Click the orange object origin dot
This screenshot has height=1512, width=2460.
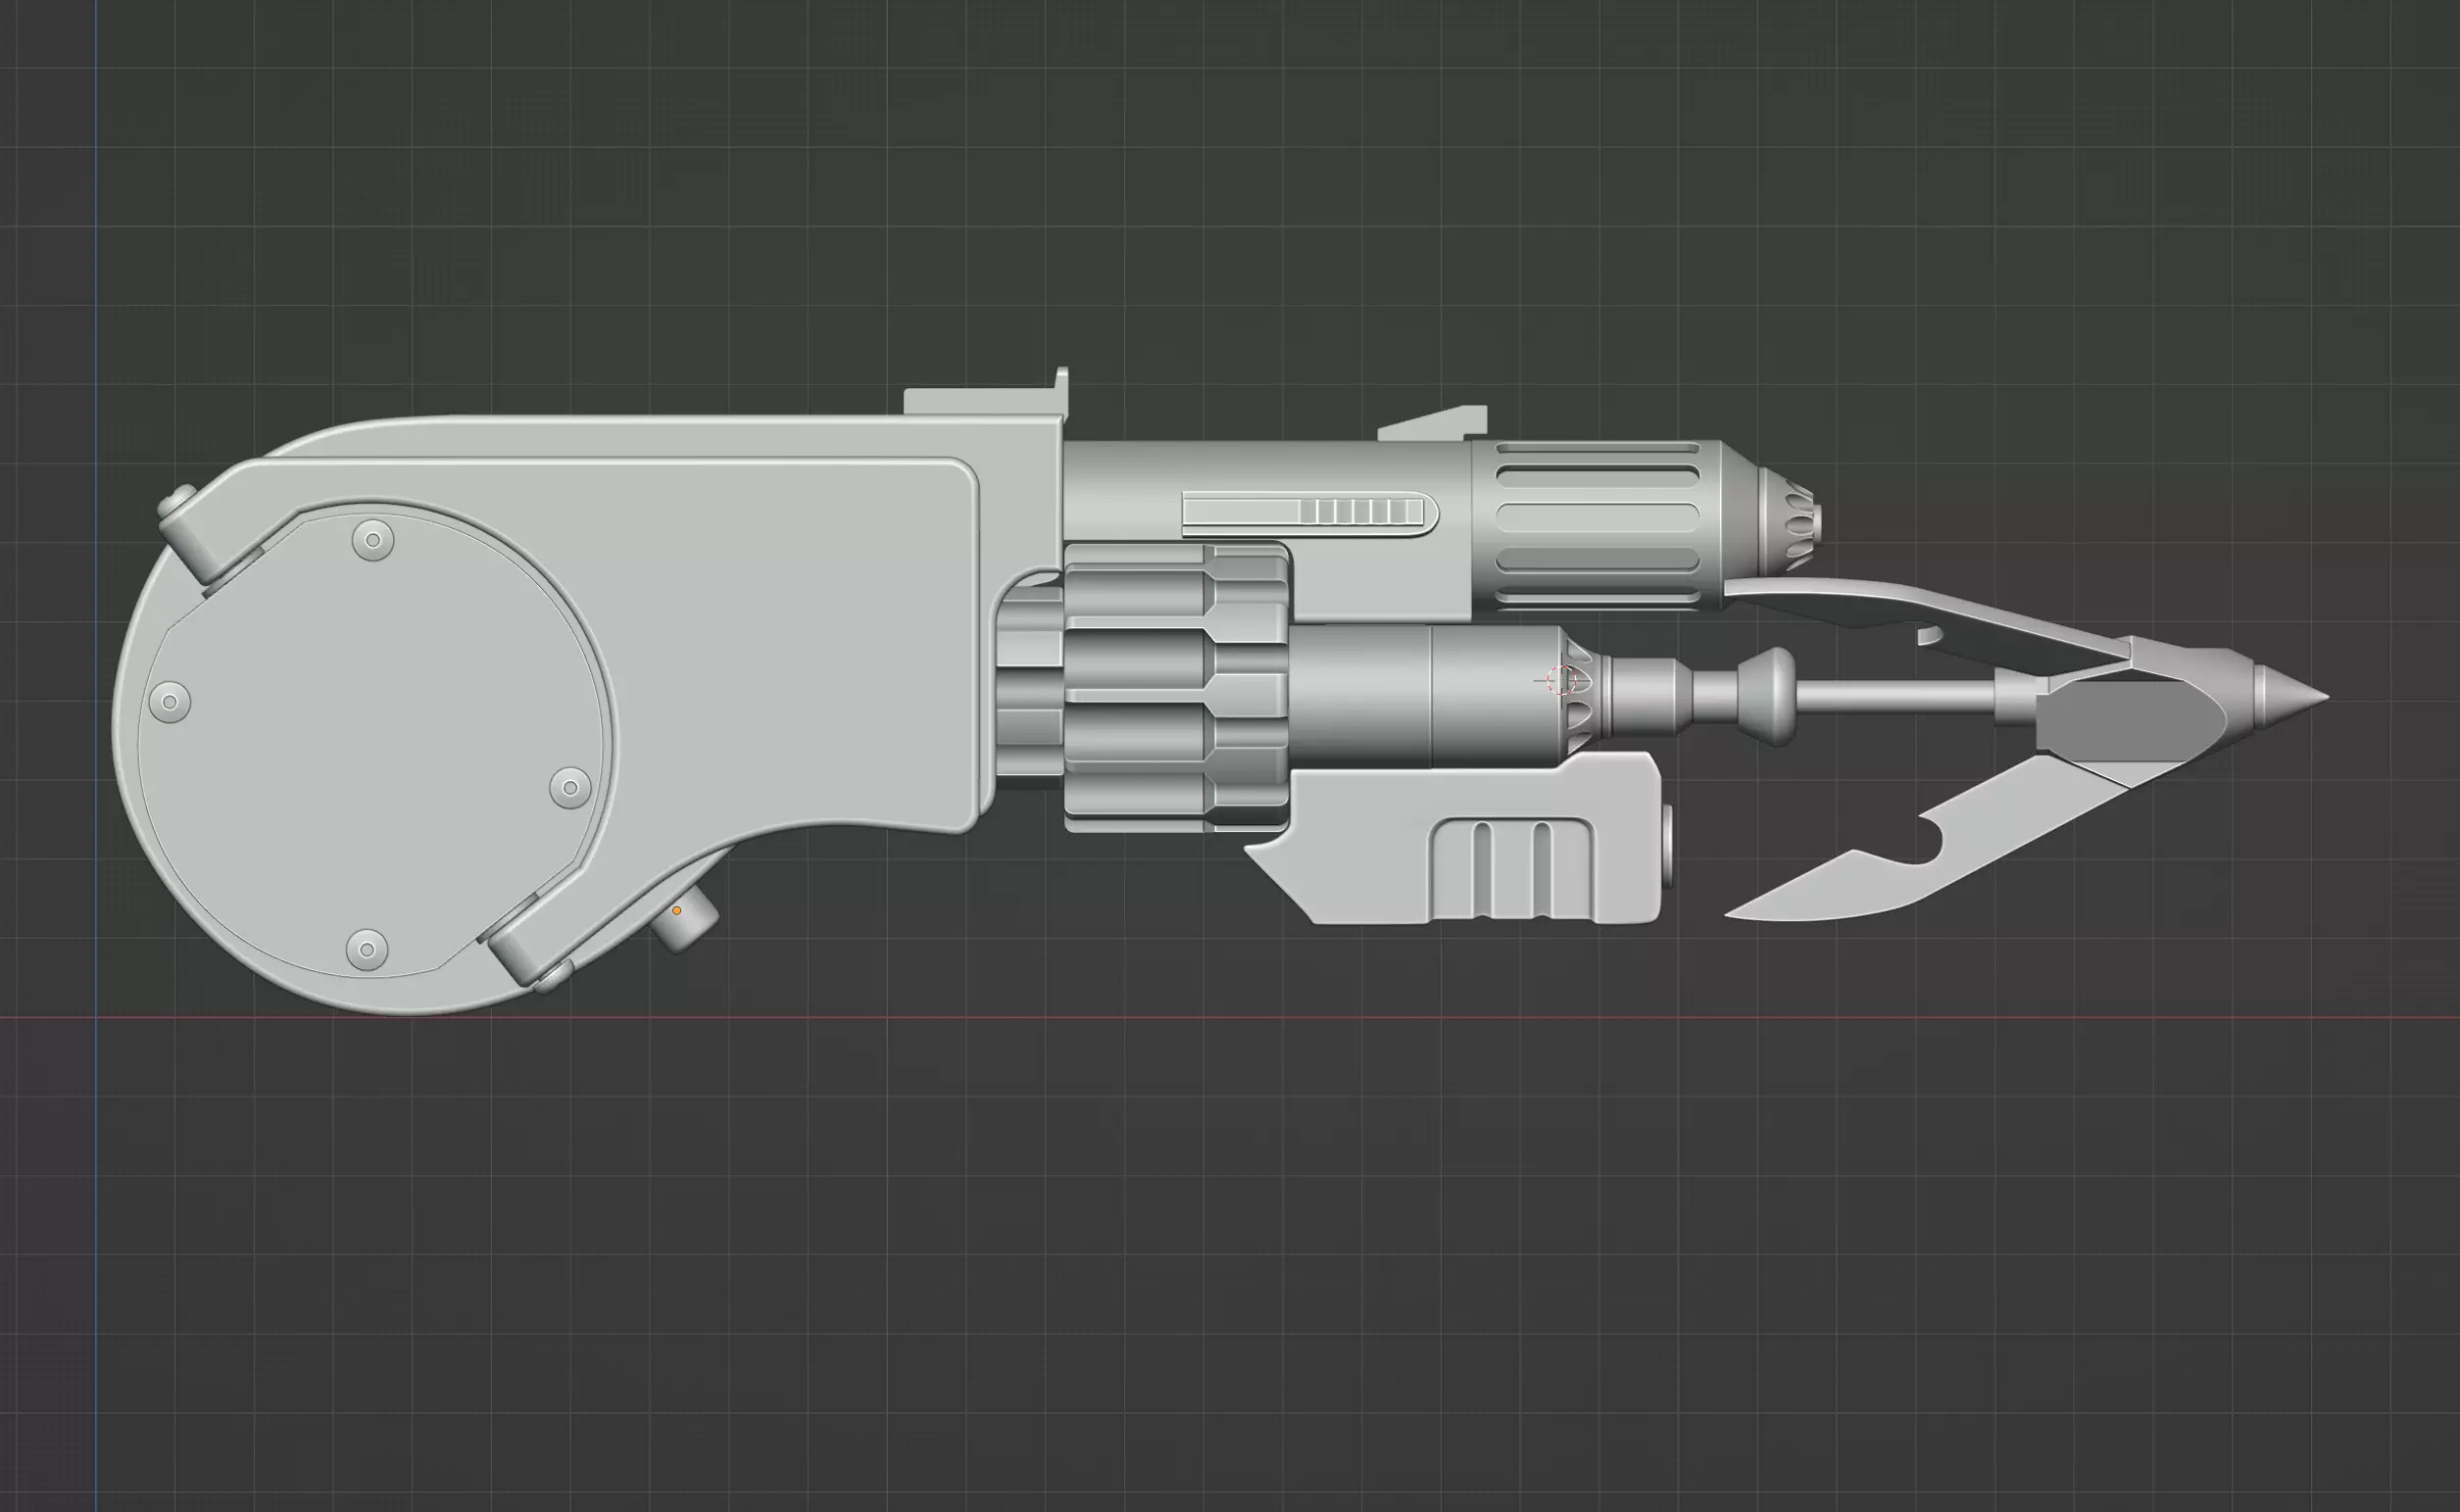(x=677, y=911)
